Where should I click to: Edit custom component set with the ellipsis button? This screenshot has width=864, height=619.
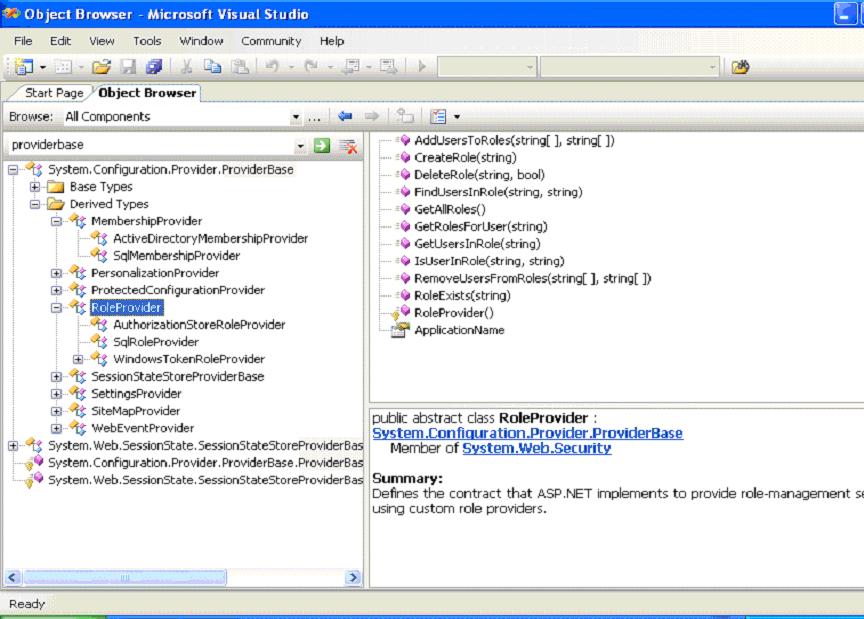pyautogui.click(x=314, y=117)
